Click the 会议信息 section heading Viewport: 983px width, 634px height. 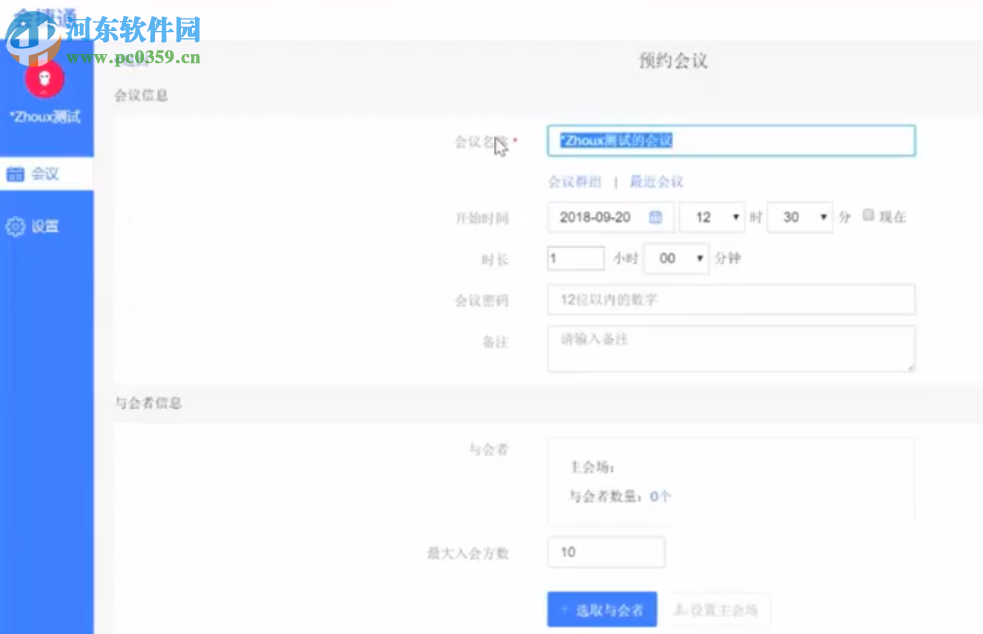[x=141, y=95]
